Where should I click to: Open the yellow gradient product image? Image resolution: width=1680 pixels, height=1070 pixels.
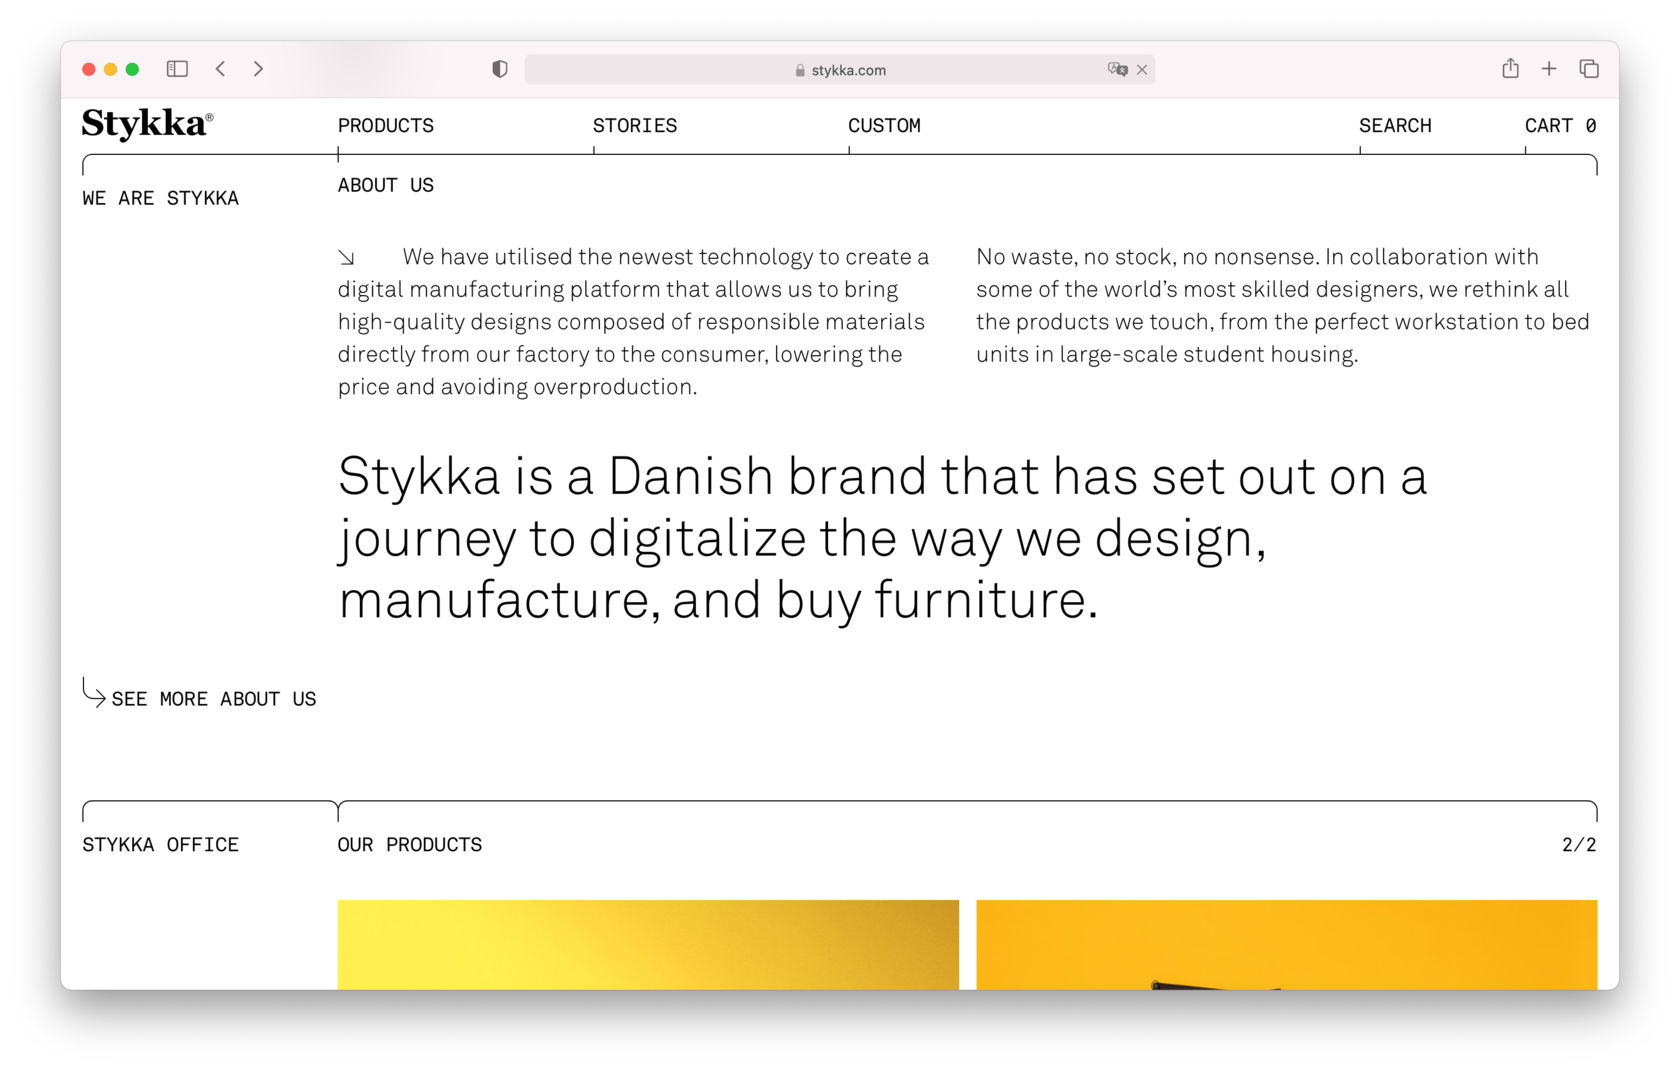click(x=648, y=945)
